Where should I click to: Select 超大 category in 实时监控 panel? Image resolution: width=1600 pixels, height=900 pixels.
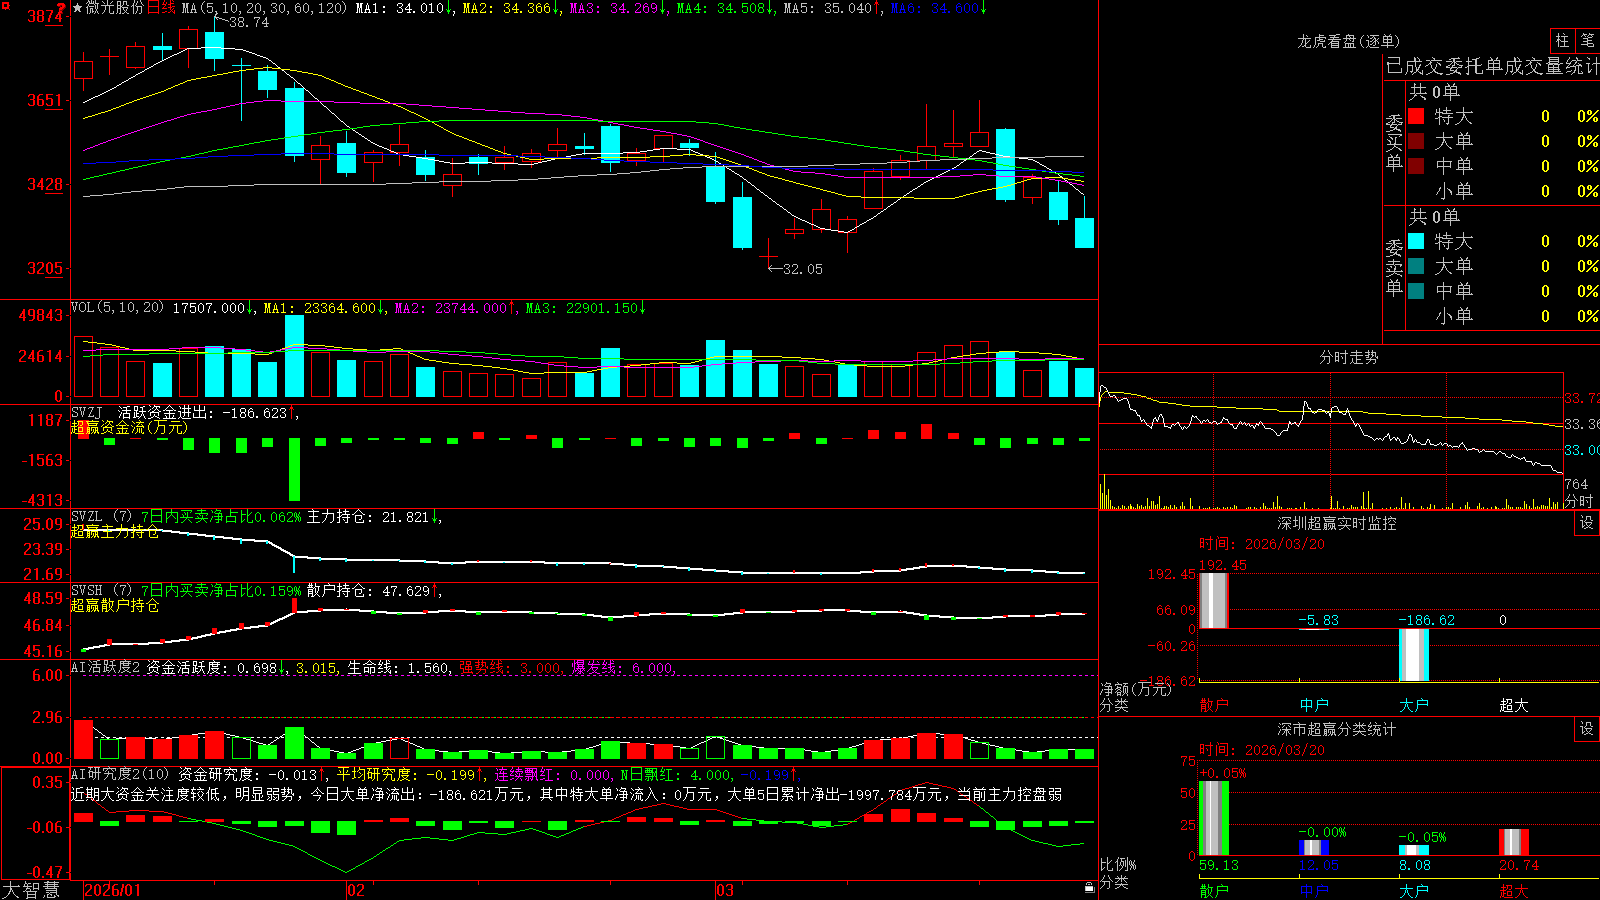(x=1514, y=705)
